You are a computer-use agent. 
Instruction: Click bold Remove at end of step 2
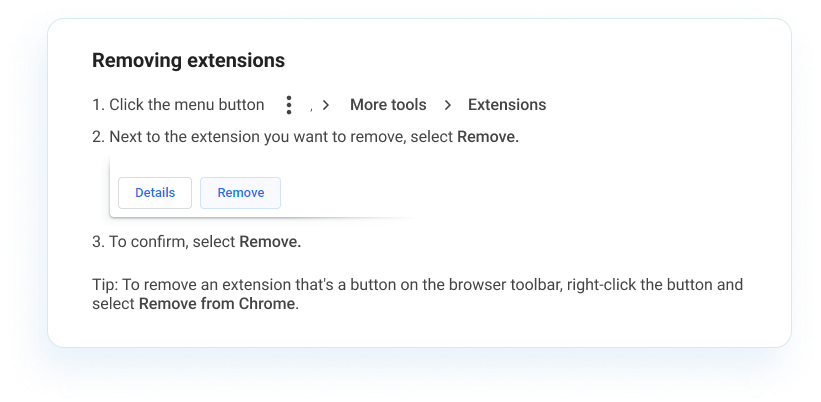[x=488, y=137]
